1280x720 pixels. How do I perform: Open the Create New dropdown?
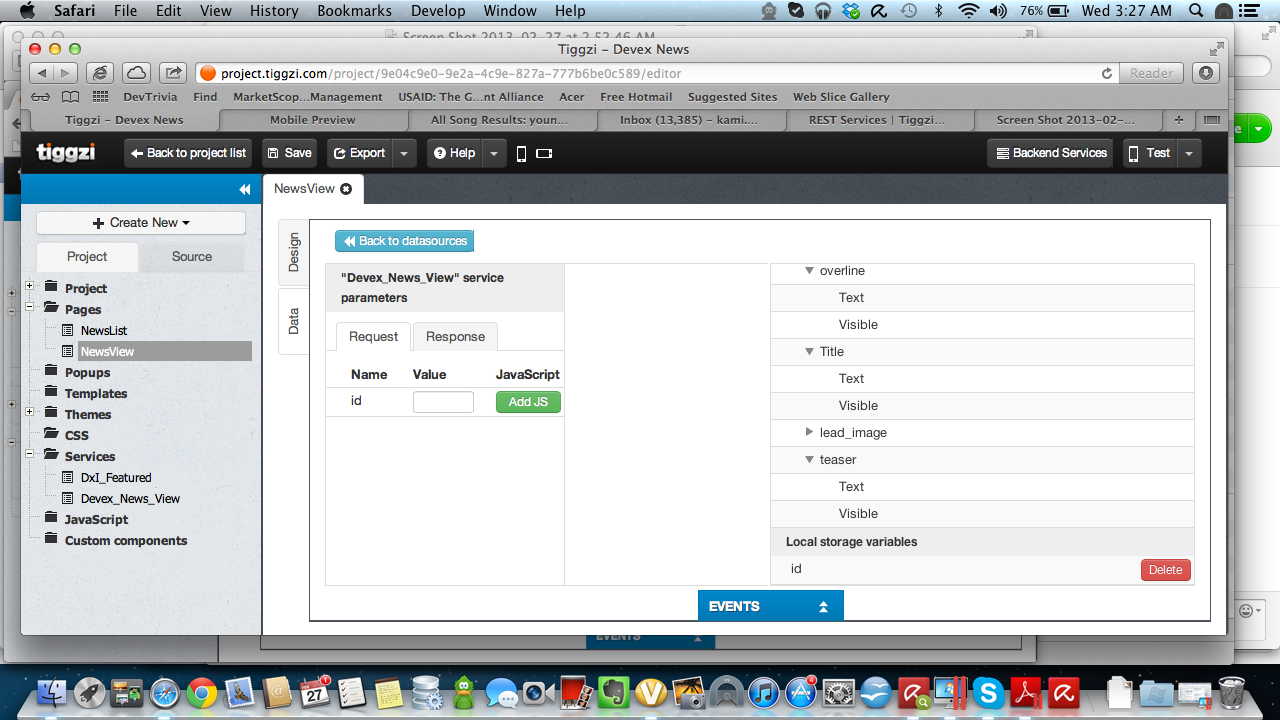click(141, 223)
